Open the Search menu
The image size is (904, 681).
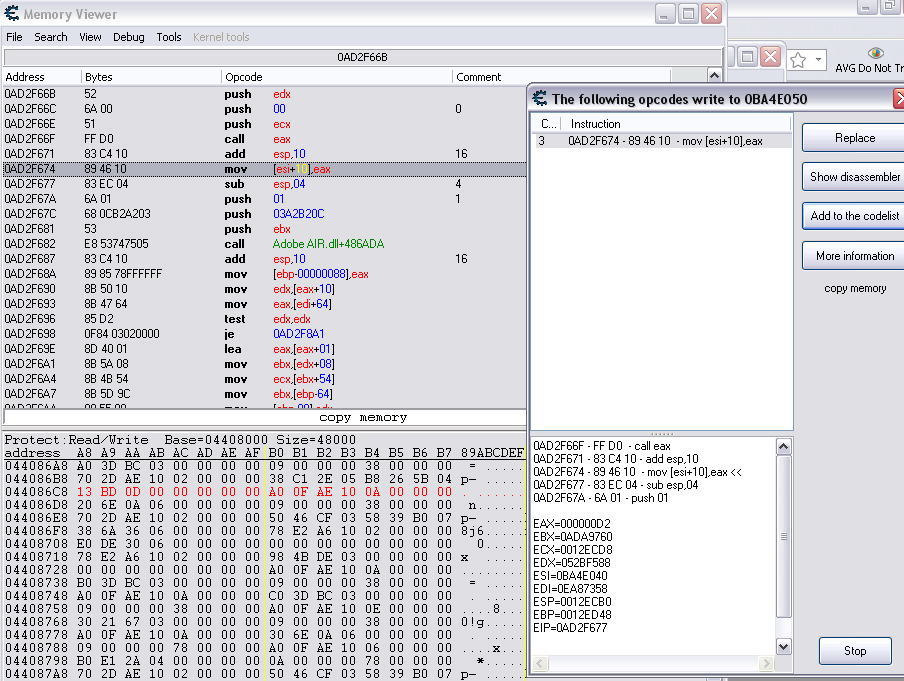point(51,37)
